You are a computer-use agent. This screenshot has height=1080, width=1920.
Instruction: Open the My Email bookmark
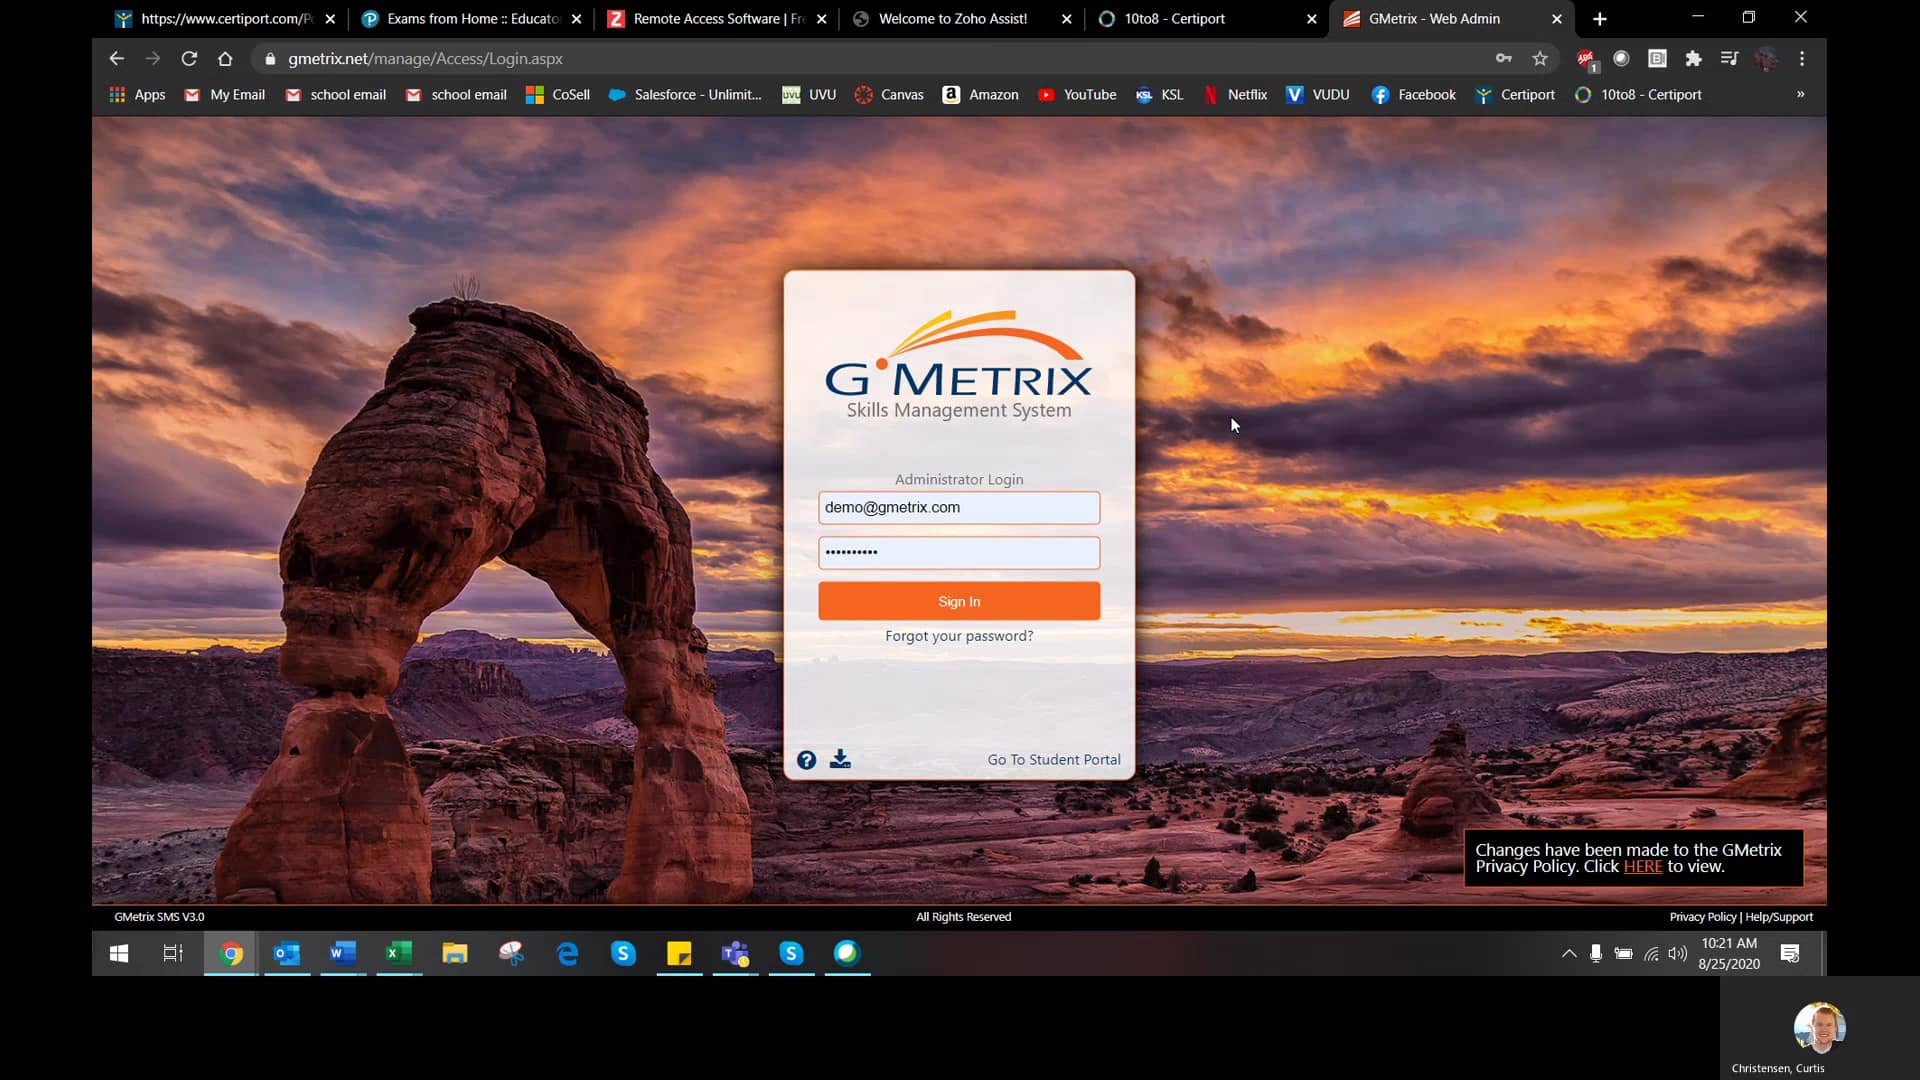coord(224,95)
